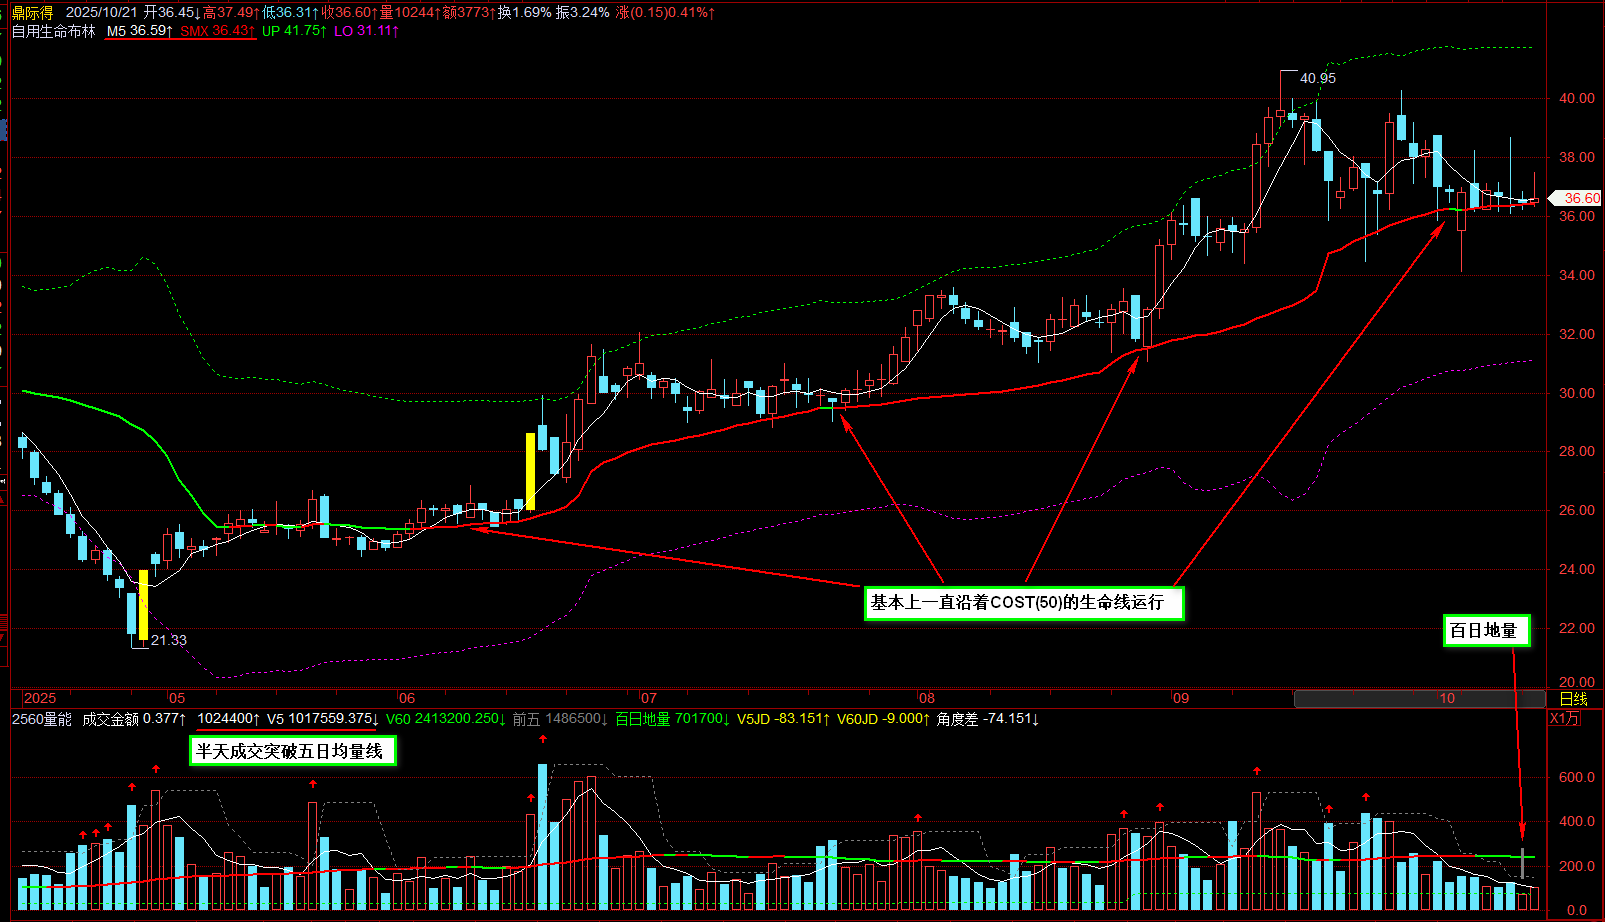Click the turnover amount 额3773 value

[x=468, y=12]
